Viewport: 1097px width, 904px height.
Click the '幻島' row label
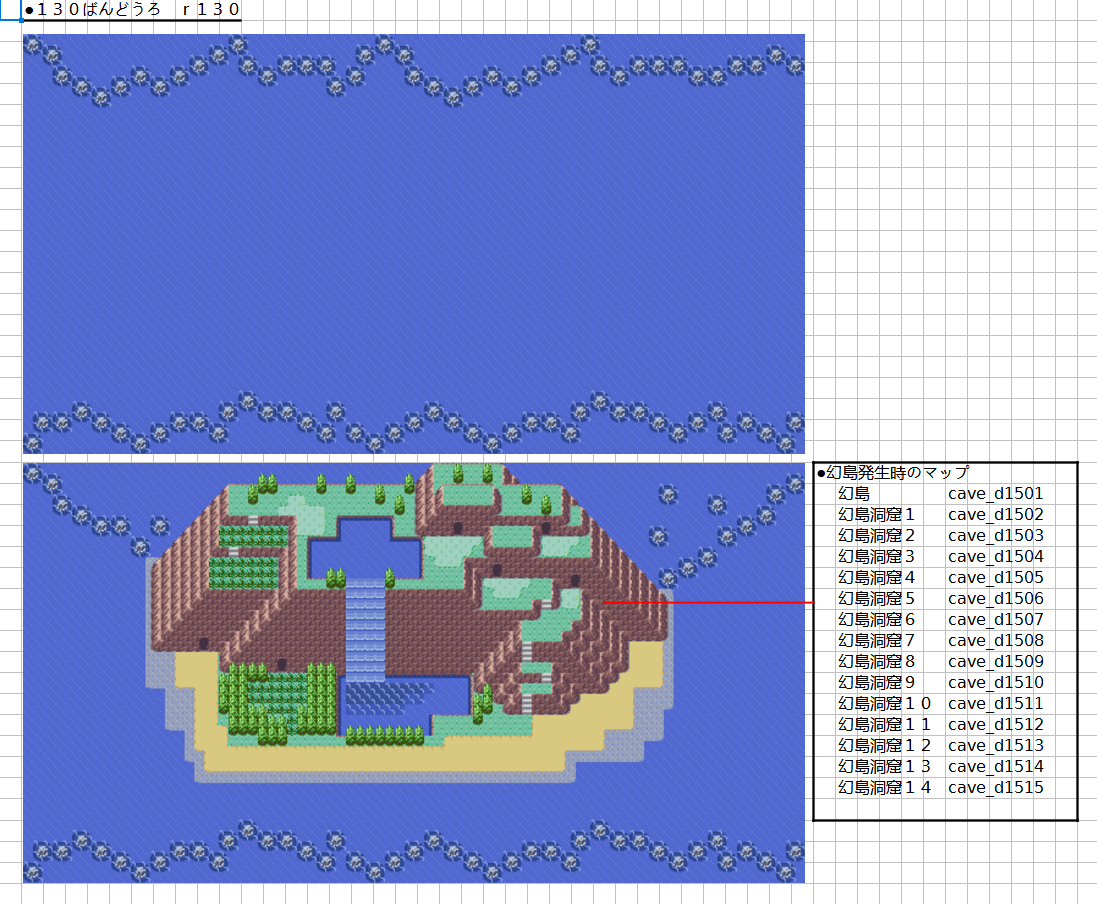click(854, 493)
